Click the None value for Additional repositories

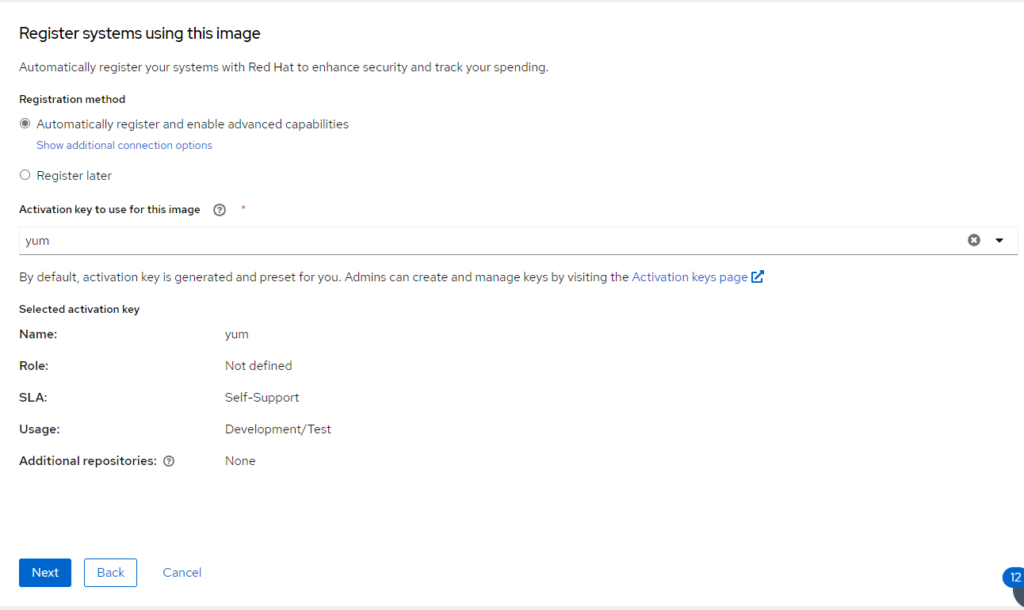click(x=240, y=461)
